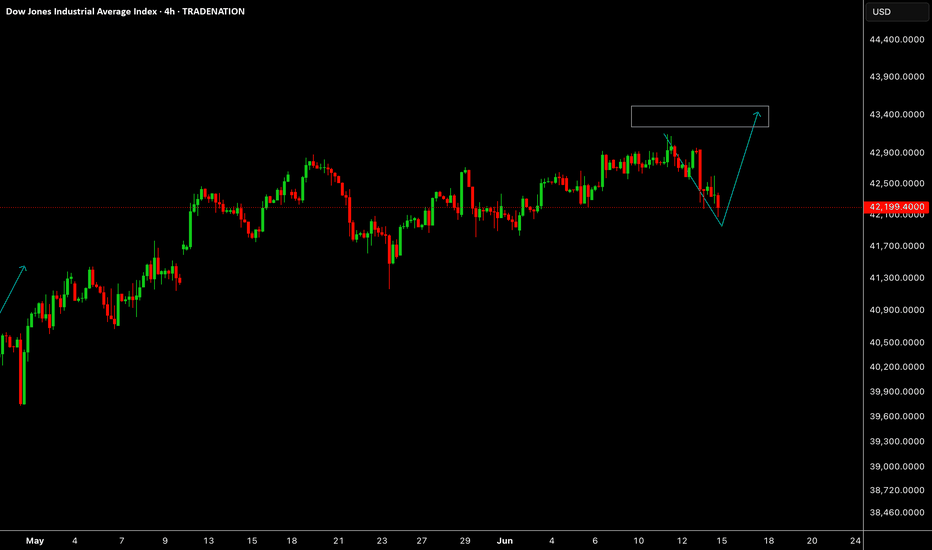
Task: Click the date 10 on time axis
Action: click(x=638, y=541)
